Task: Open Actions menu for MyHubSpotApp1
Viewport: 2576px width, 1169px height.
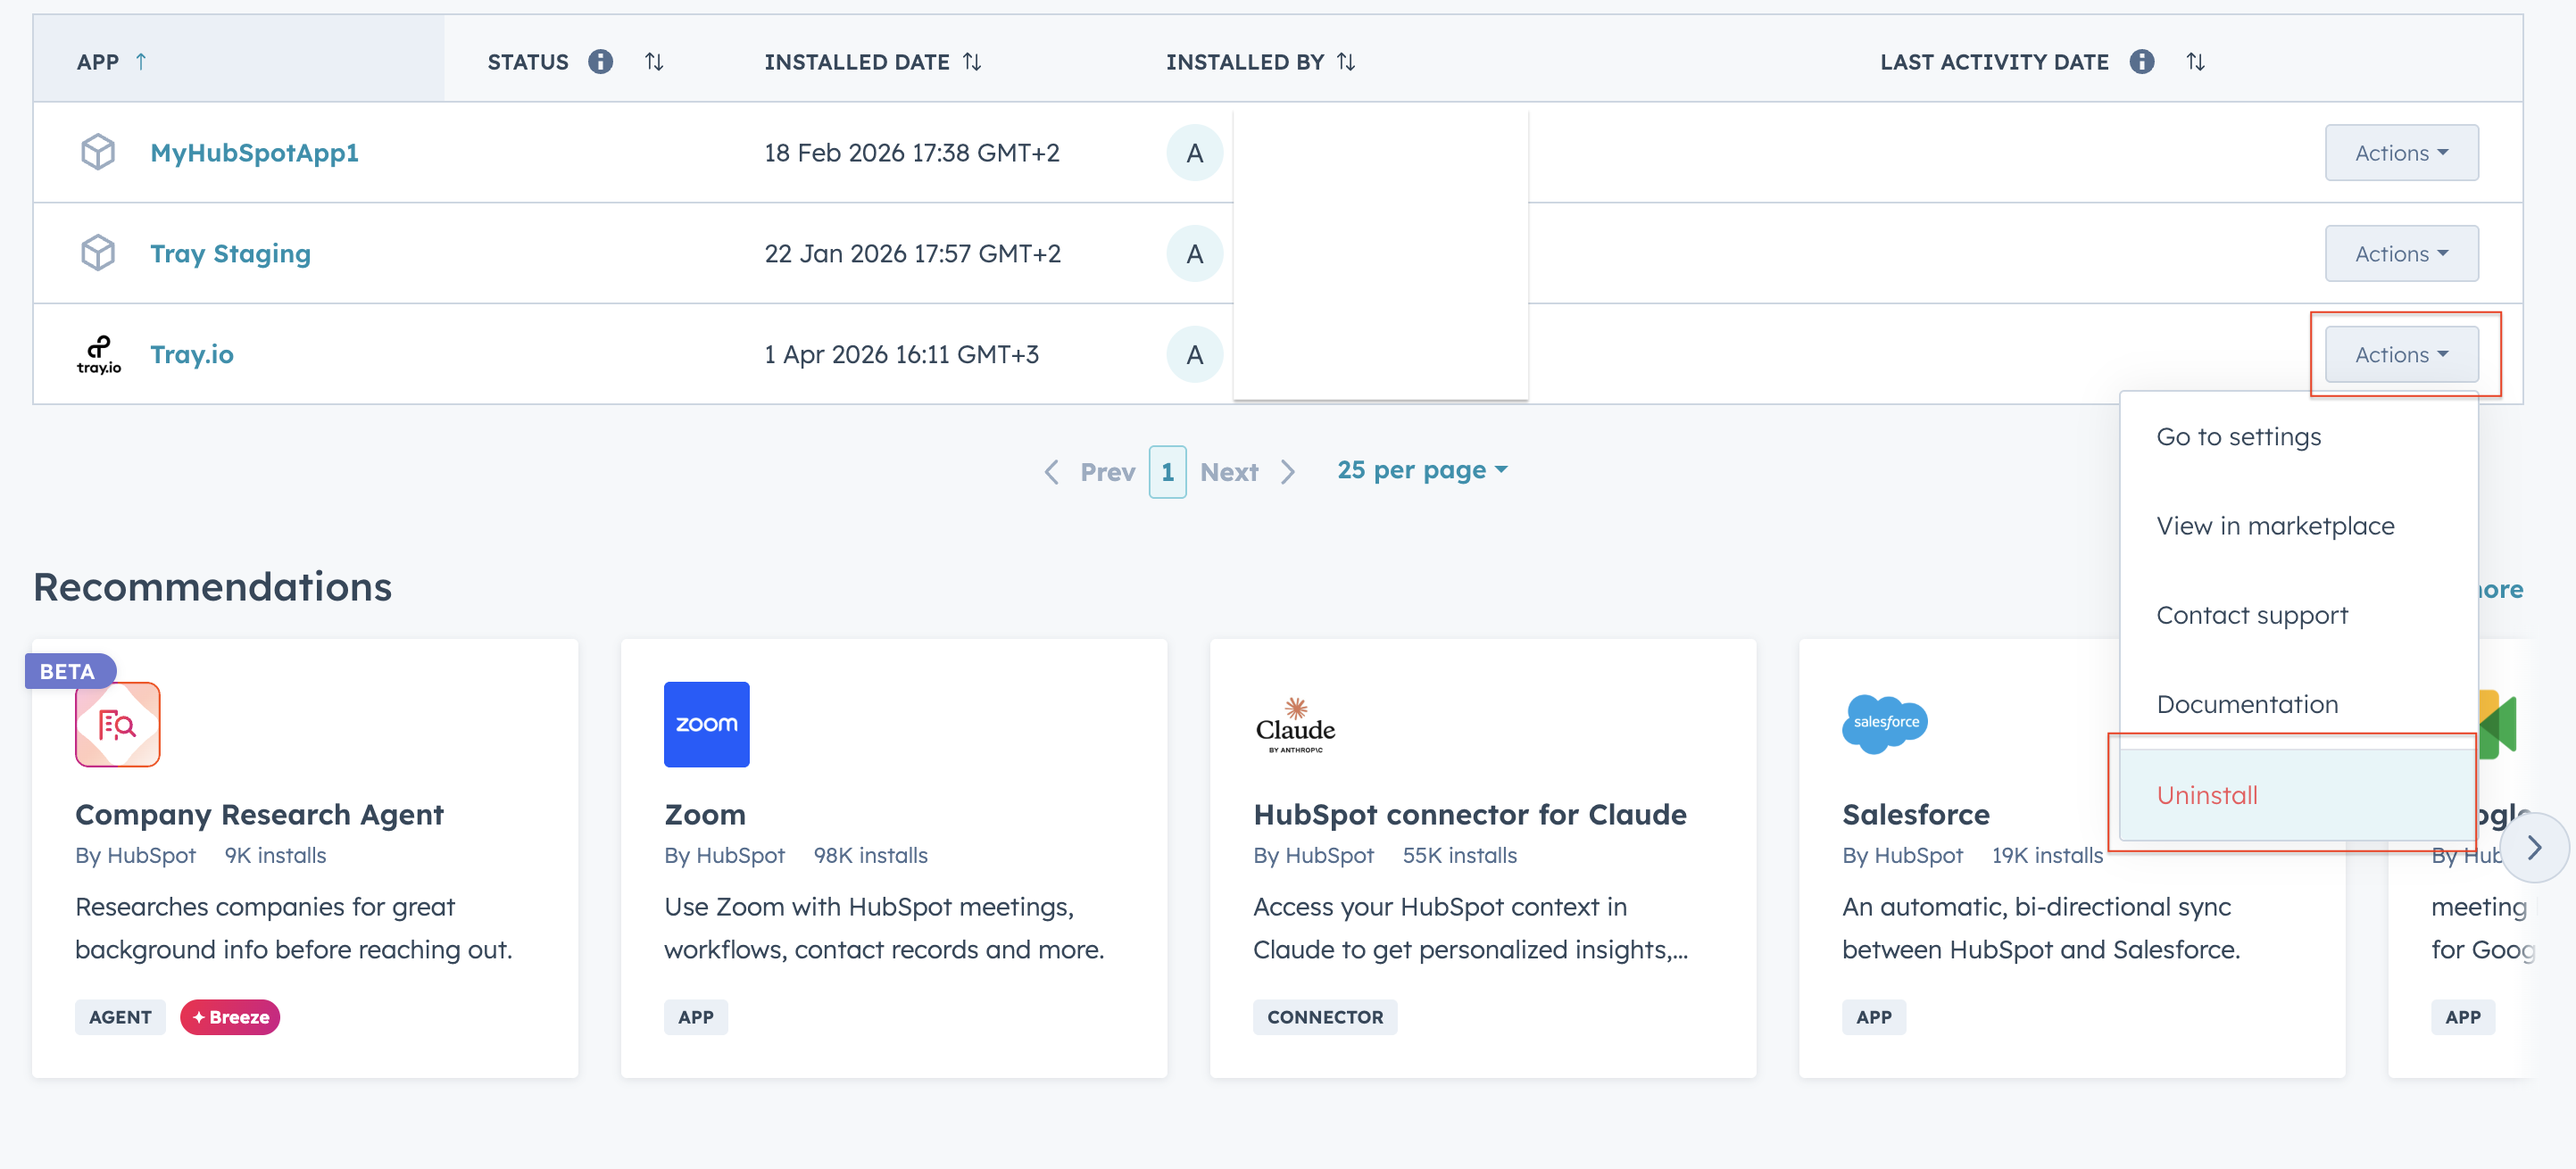Action: [x=2401, y=152]
